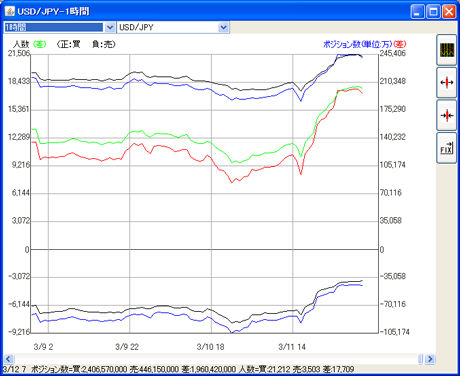This screenshot has width=460, height=376.
Task: Click the 245,406 right axis value
Action: pos(393,53)
